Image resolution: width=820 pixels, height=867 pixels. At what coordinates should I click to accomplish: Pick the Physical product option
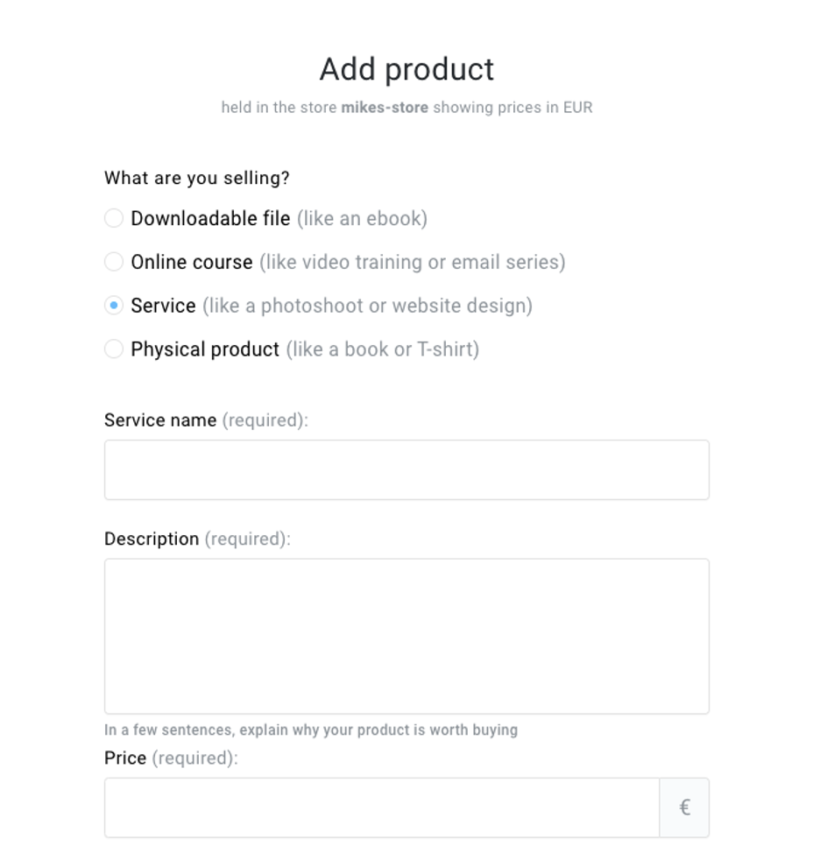click(113, 349)
